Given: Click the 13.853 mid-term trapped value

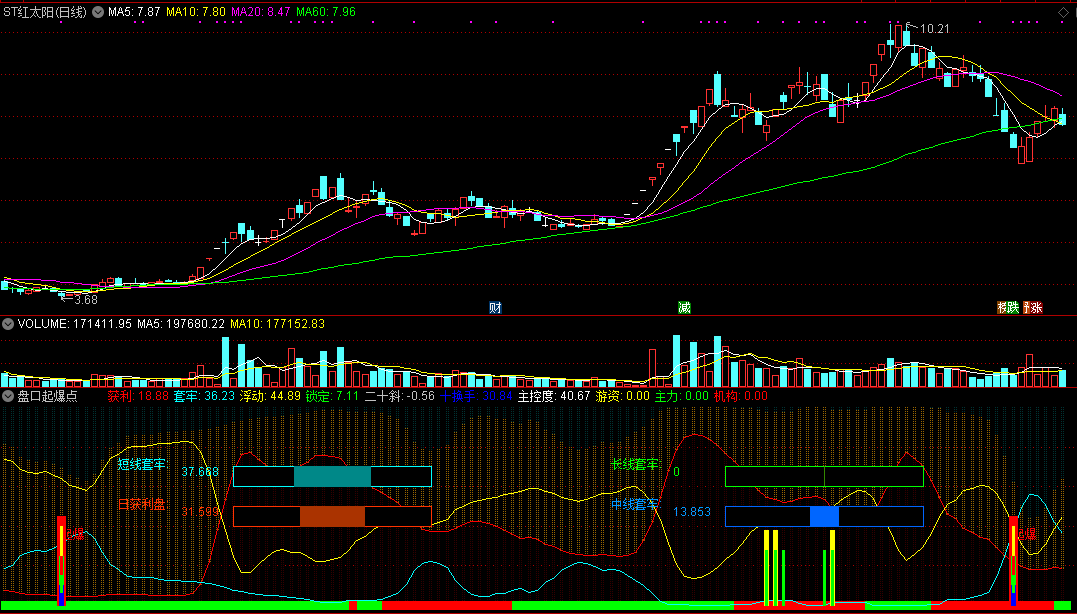Looking at the screenshot, I should [x=692, y=512].
